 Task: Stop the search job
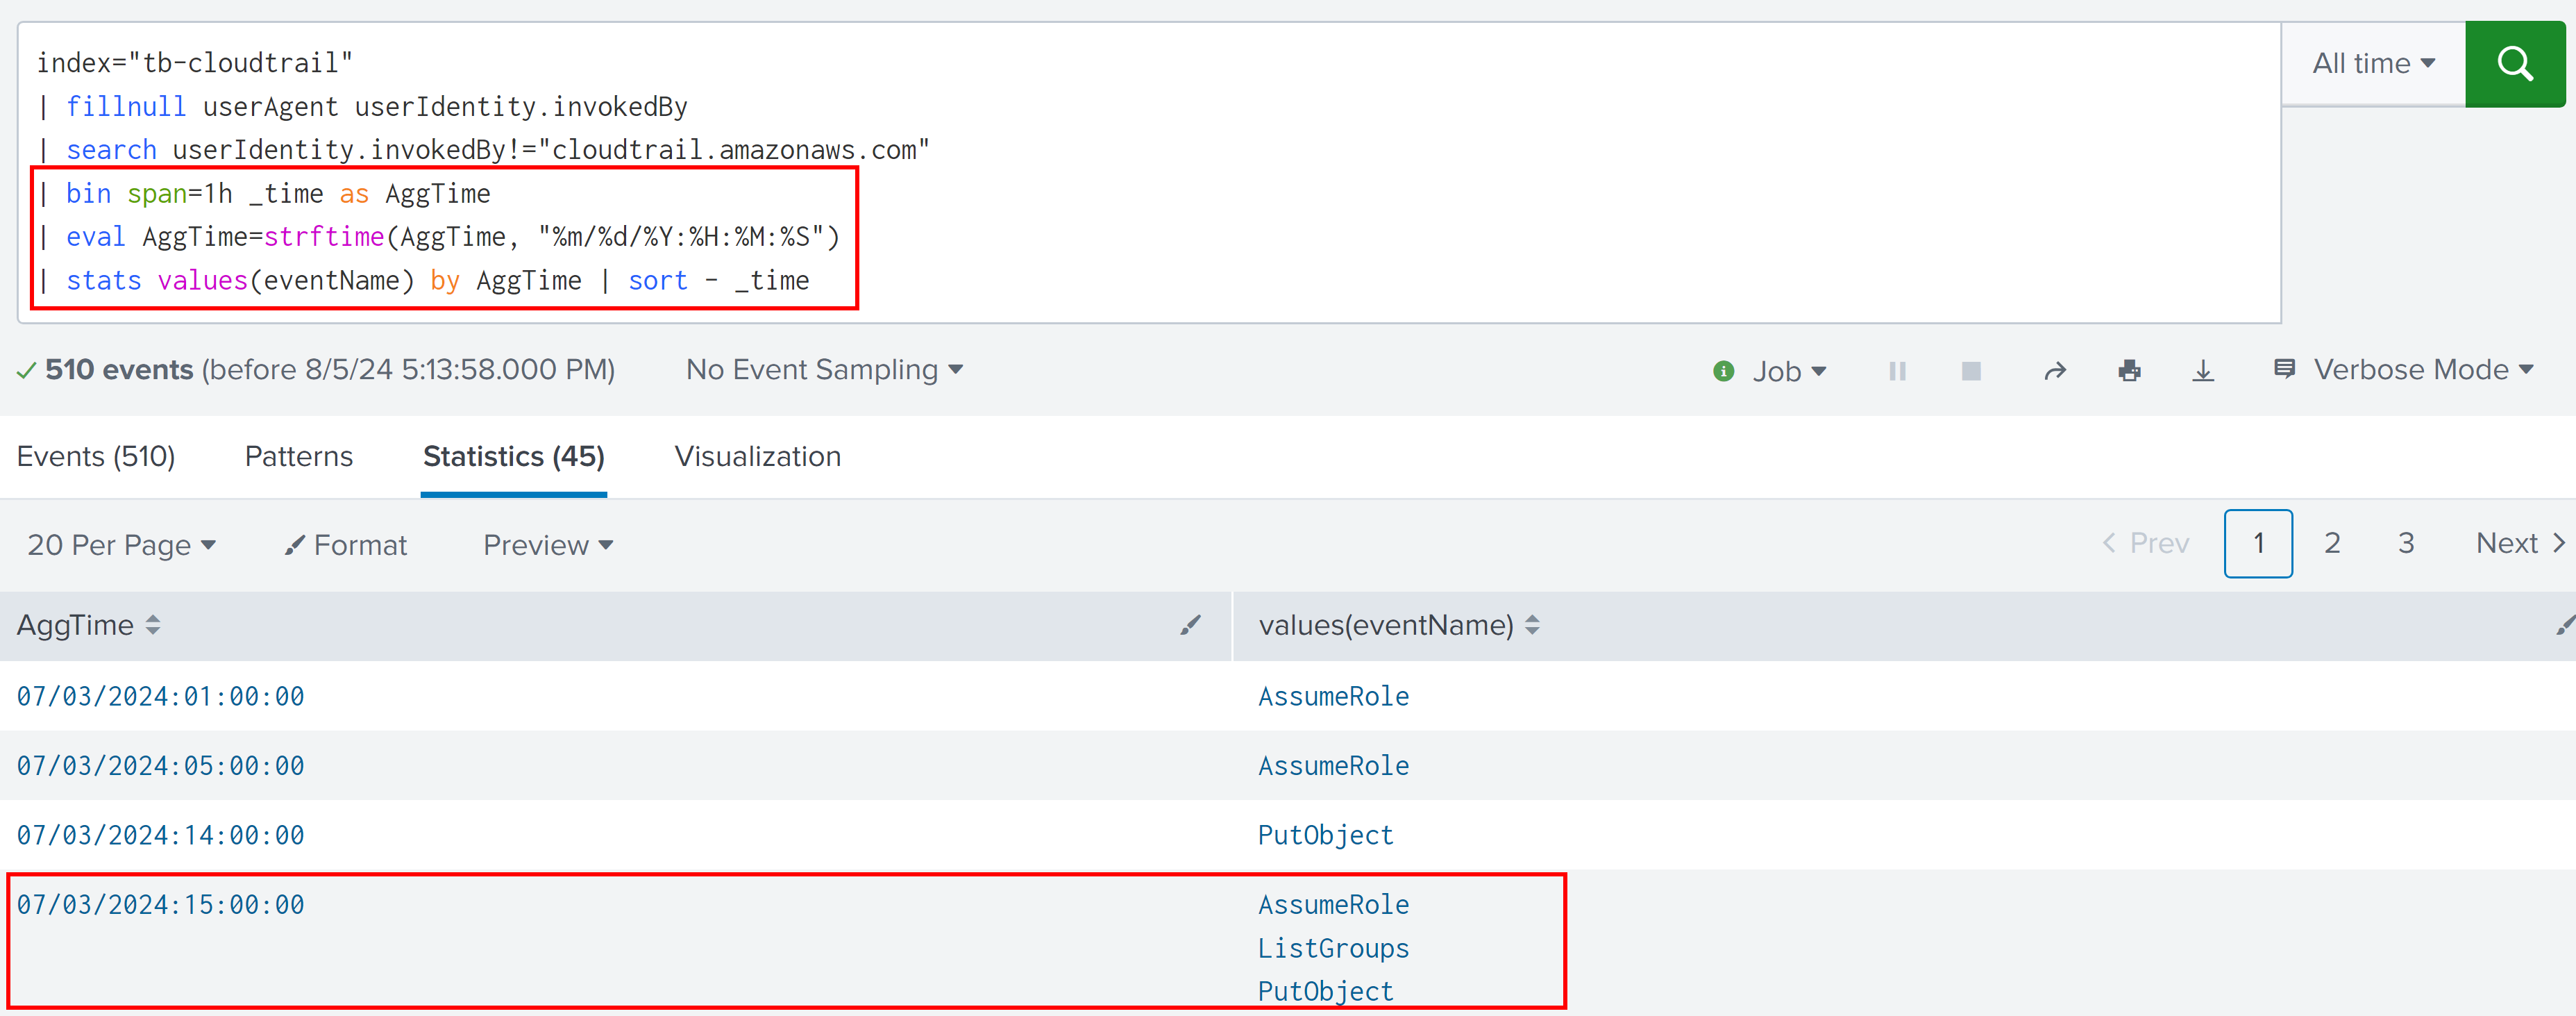click(x=1970, y=371)
